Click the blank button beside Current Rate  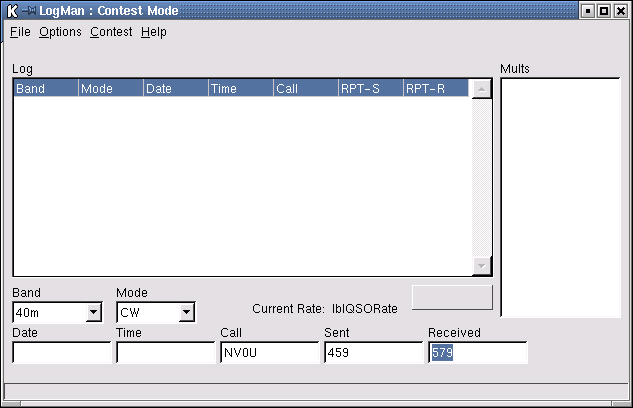[452, 297]
